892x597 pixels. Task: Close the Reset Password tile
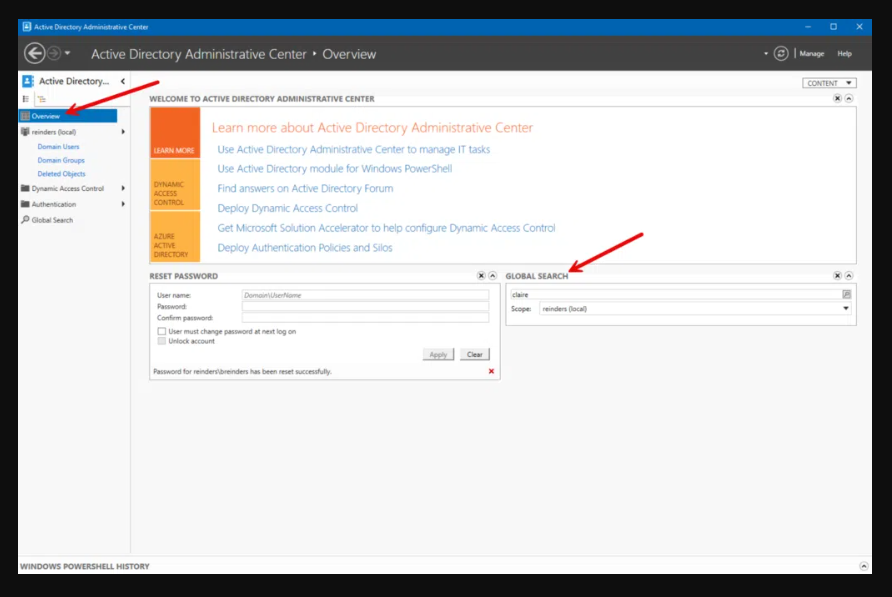click(481, 275)
